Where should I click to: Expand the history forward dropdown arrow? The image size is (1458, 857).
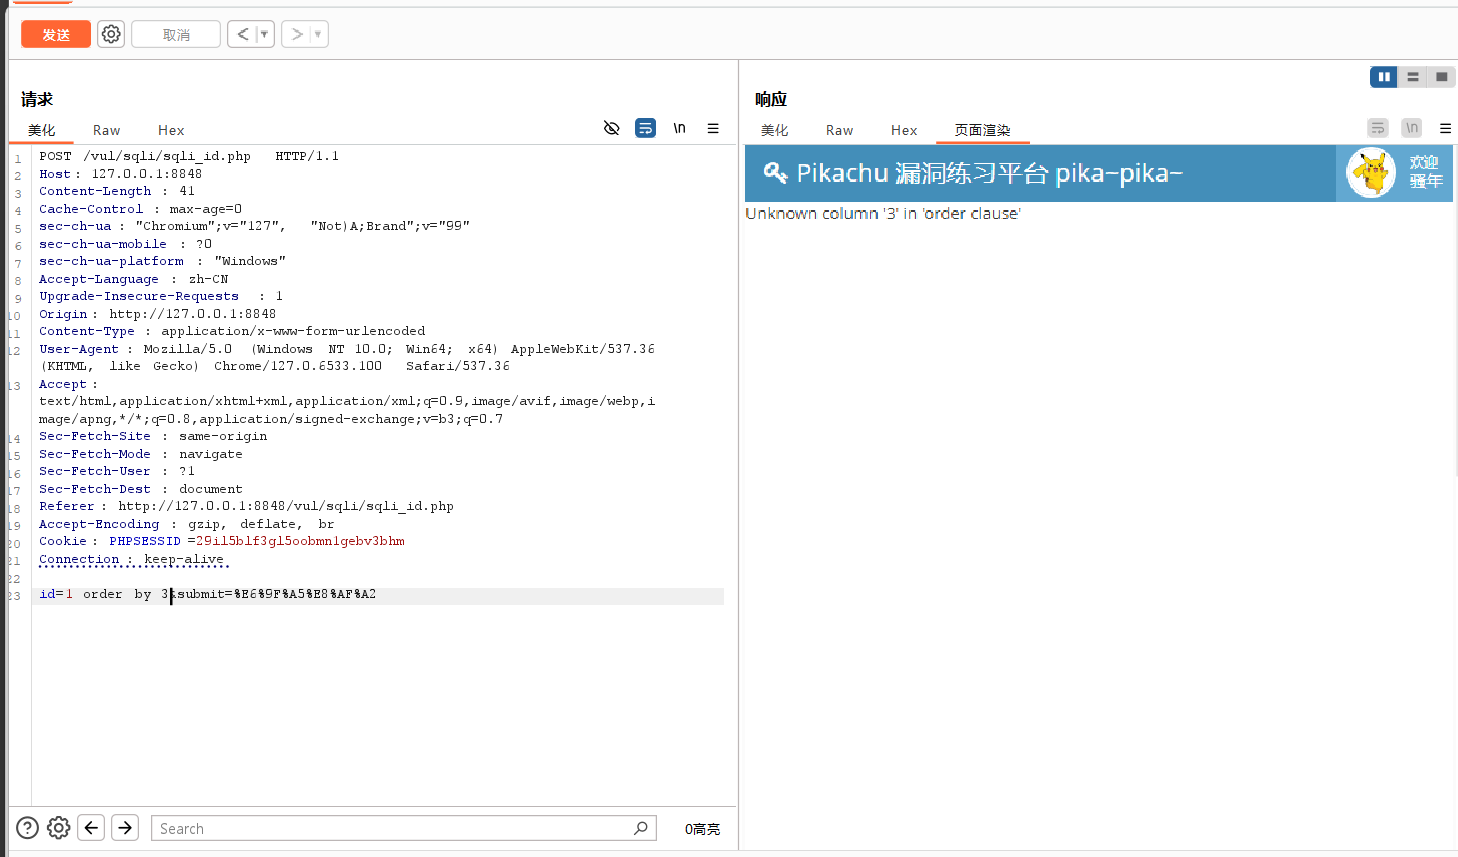click(x=318, y=34)
